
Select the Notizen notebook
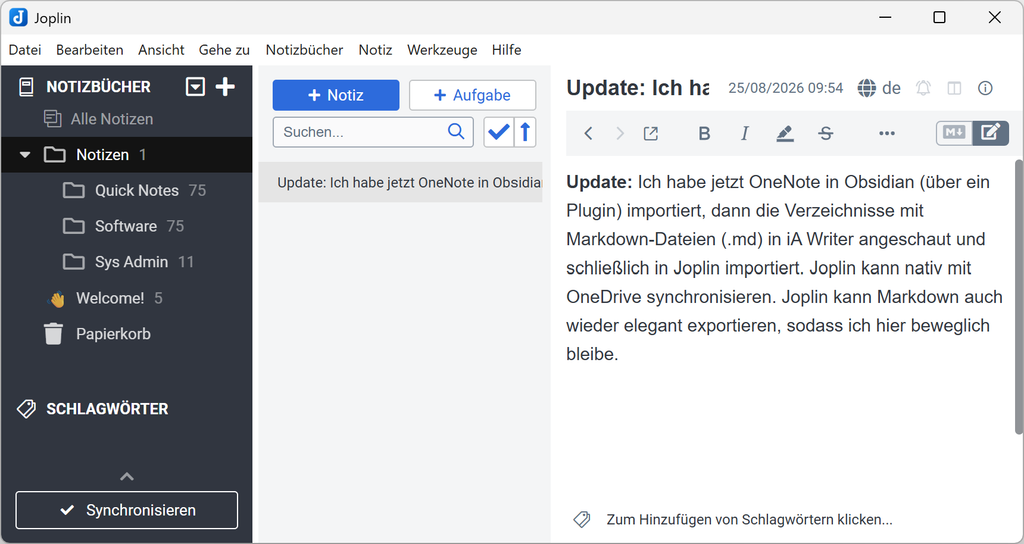pos(127,155)
